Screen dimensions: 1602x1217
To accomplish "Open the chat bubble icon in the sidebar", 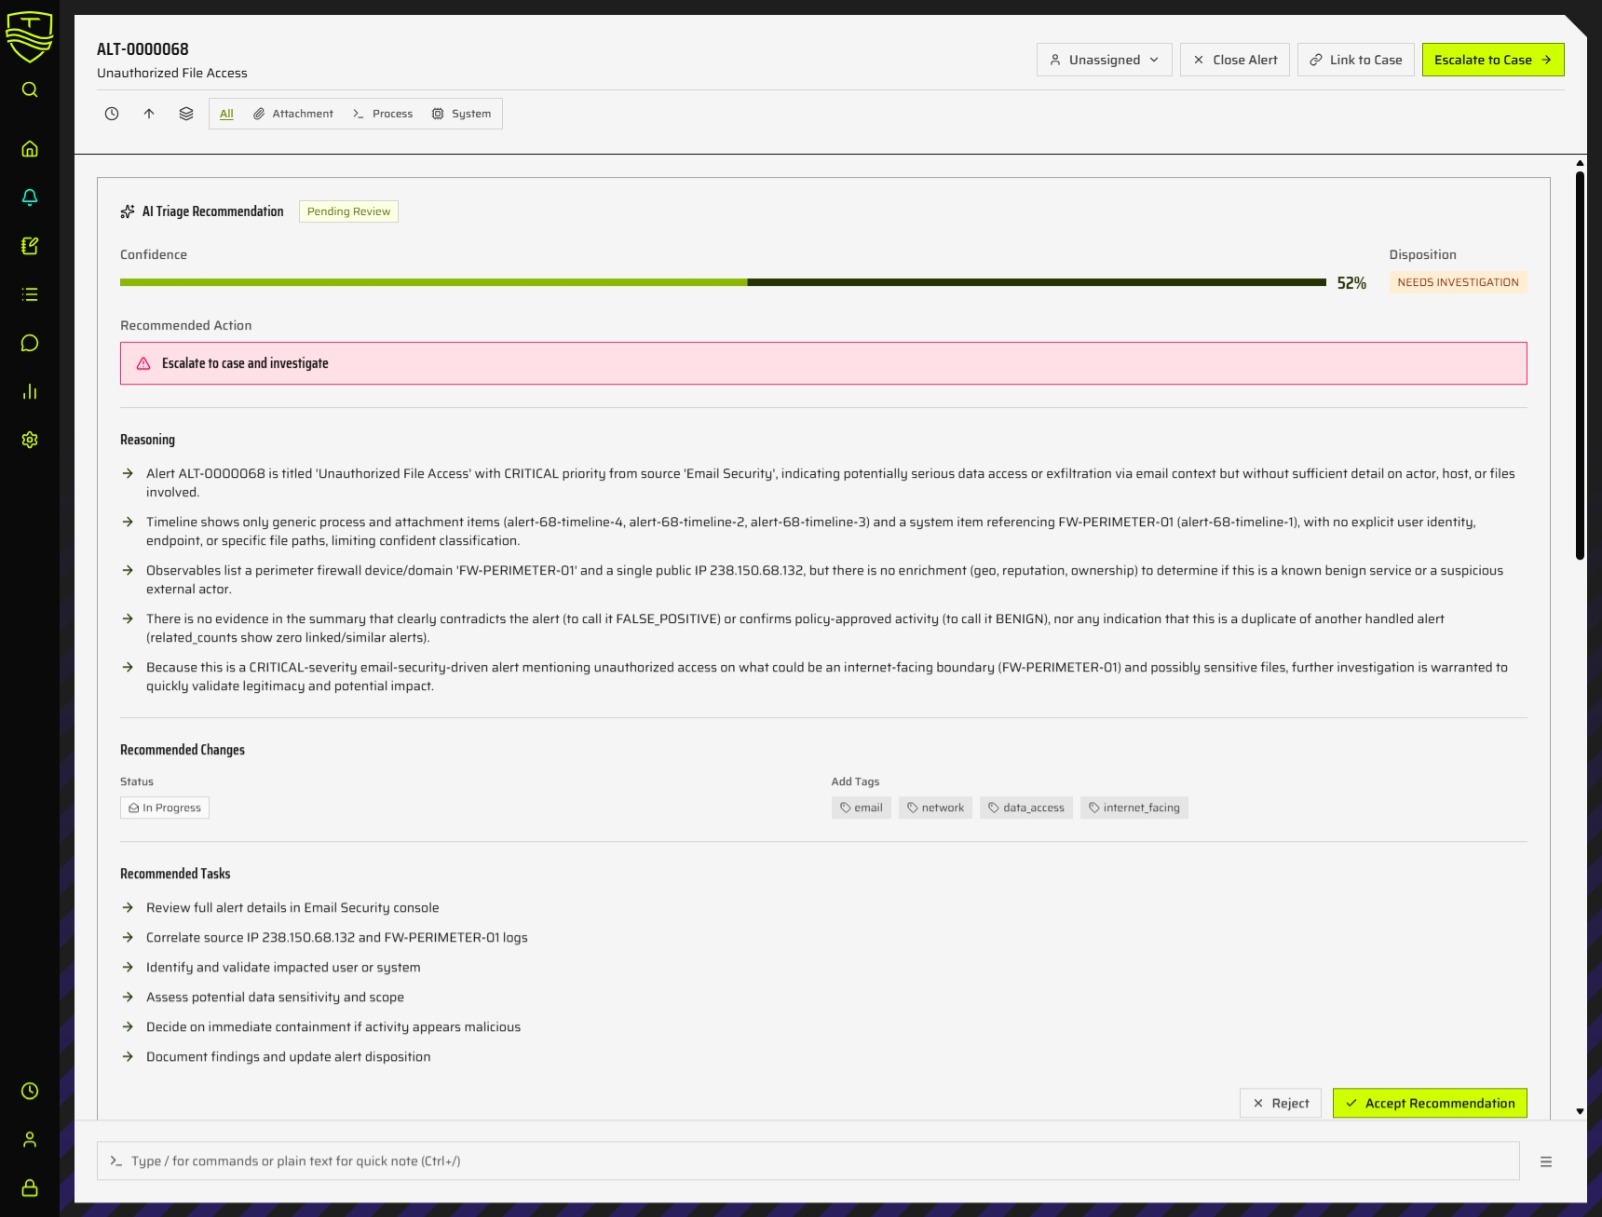I will (x=30, y=343).
